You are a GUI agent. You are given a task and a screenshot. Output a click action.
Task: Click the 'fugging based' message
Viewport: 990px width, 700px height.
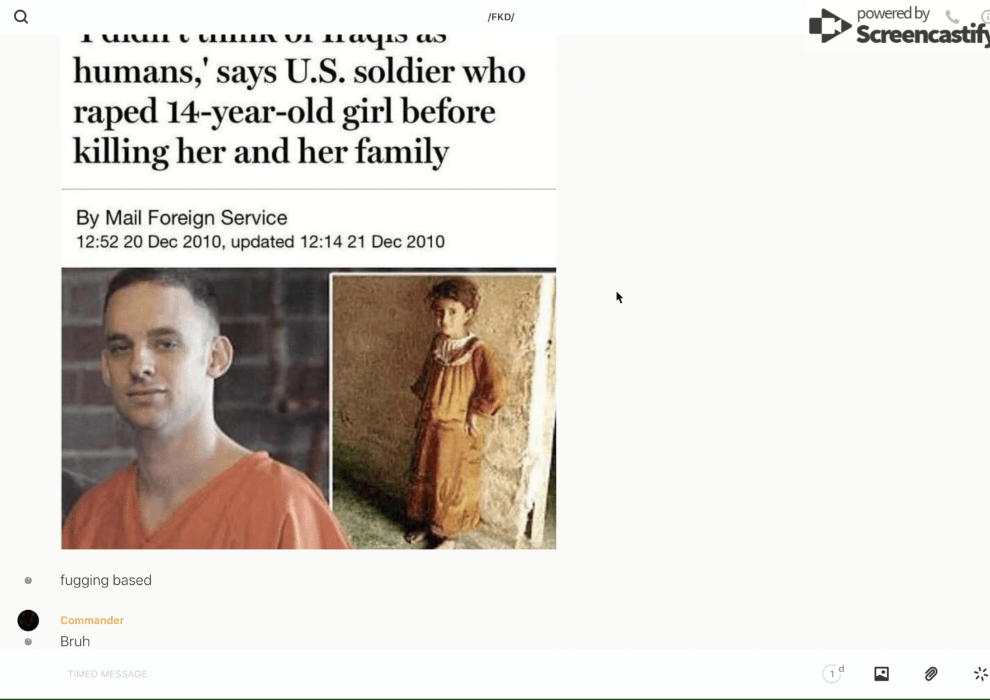pyautogui.click(x=105, y=580)
